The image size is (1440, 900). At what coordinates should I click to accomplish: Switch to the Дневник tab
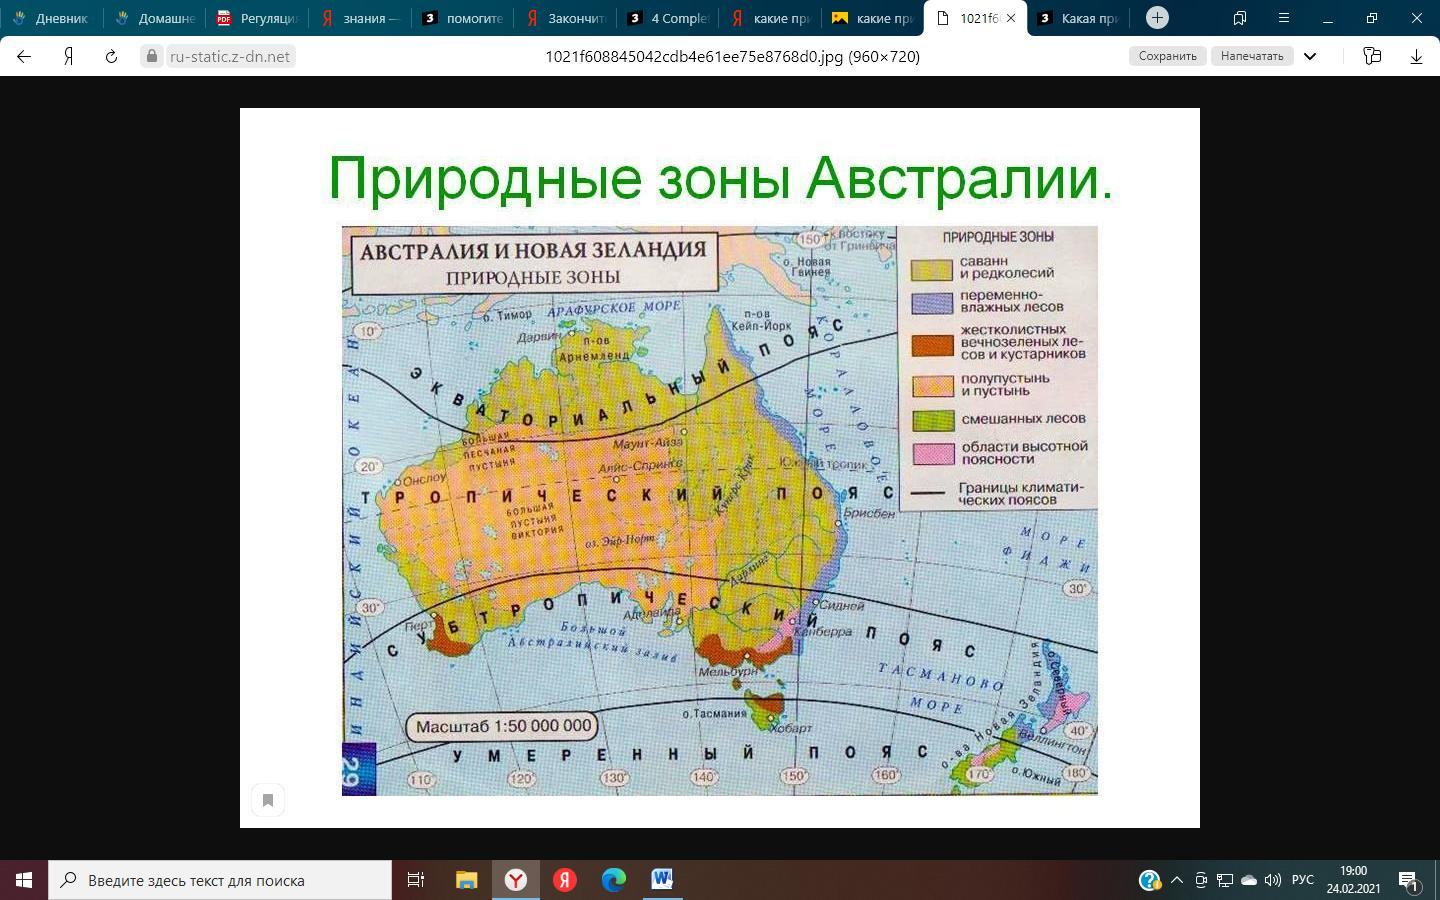52,18
